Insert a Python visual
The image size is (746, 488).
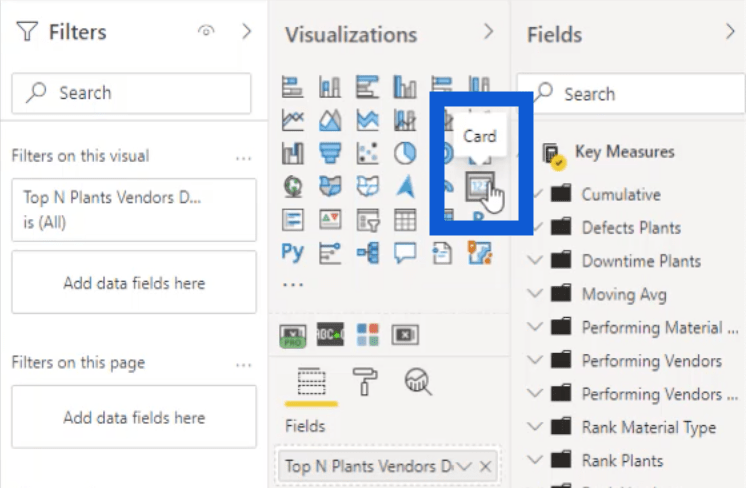point(292,253)
